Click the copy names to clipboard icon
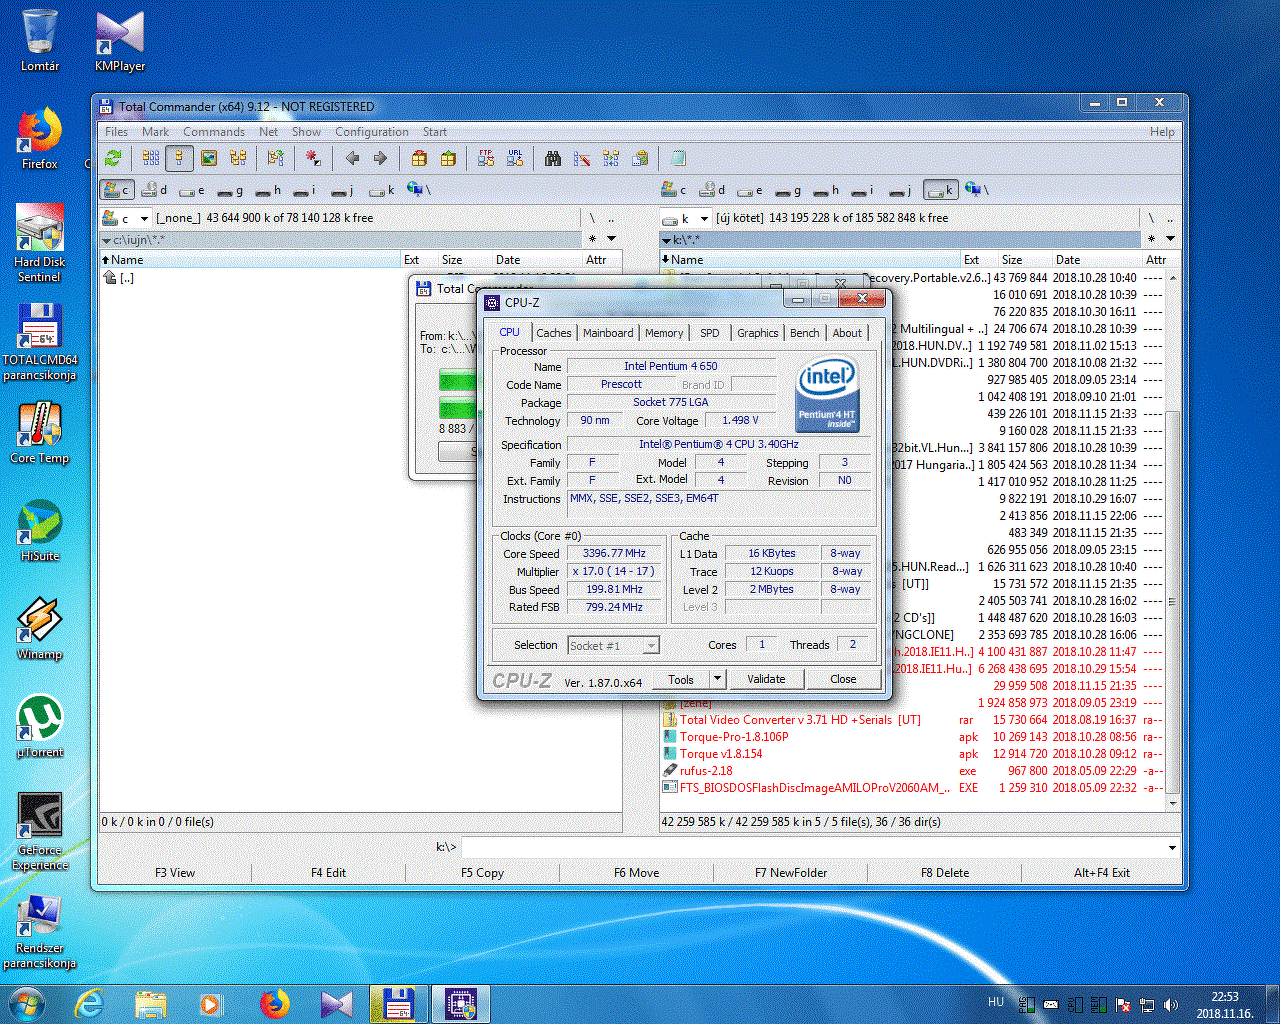 [640, 158]
